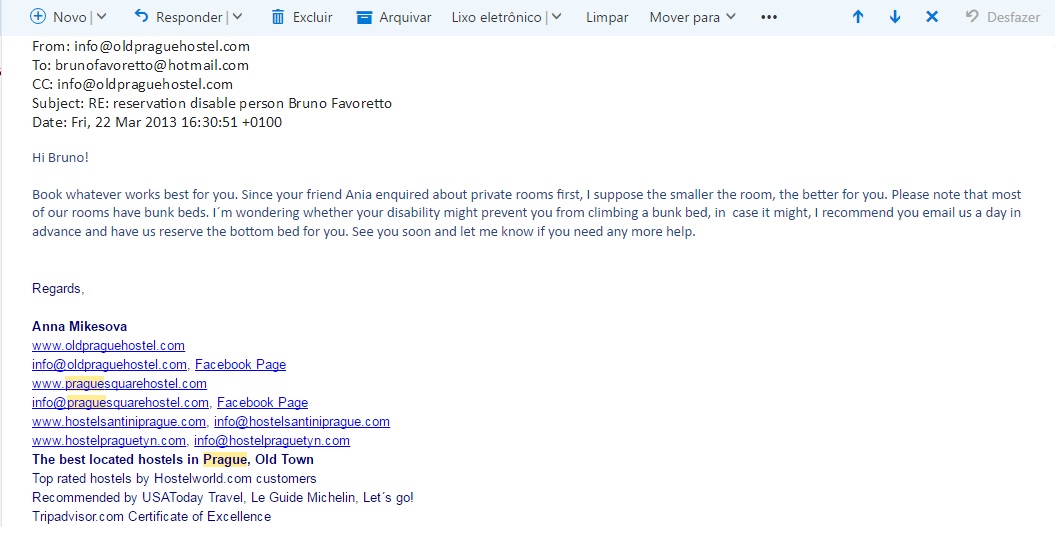Click the Excluir trash can icon
This screenshot has height=558, width=1055.
[x=278, y=17]
